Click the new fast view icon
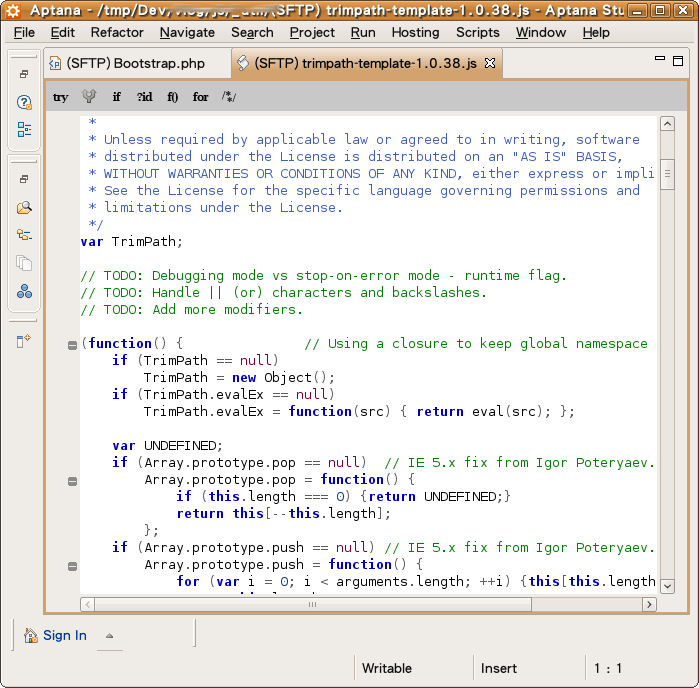Viewport: 699px width, 688px height. [x=23, y=341]
